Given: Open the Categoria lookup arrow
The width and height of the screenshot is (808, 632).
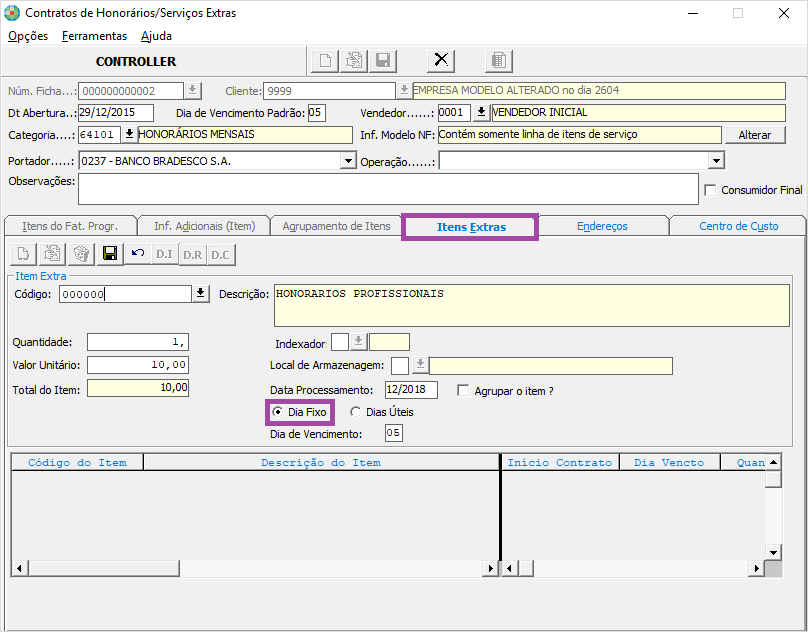Looking at the screenshot, I should (x=129, y=135).
